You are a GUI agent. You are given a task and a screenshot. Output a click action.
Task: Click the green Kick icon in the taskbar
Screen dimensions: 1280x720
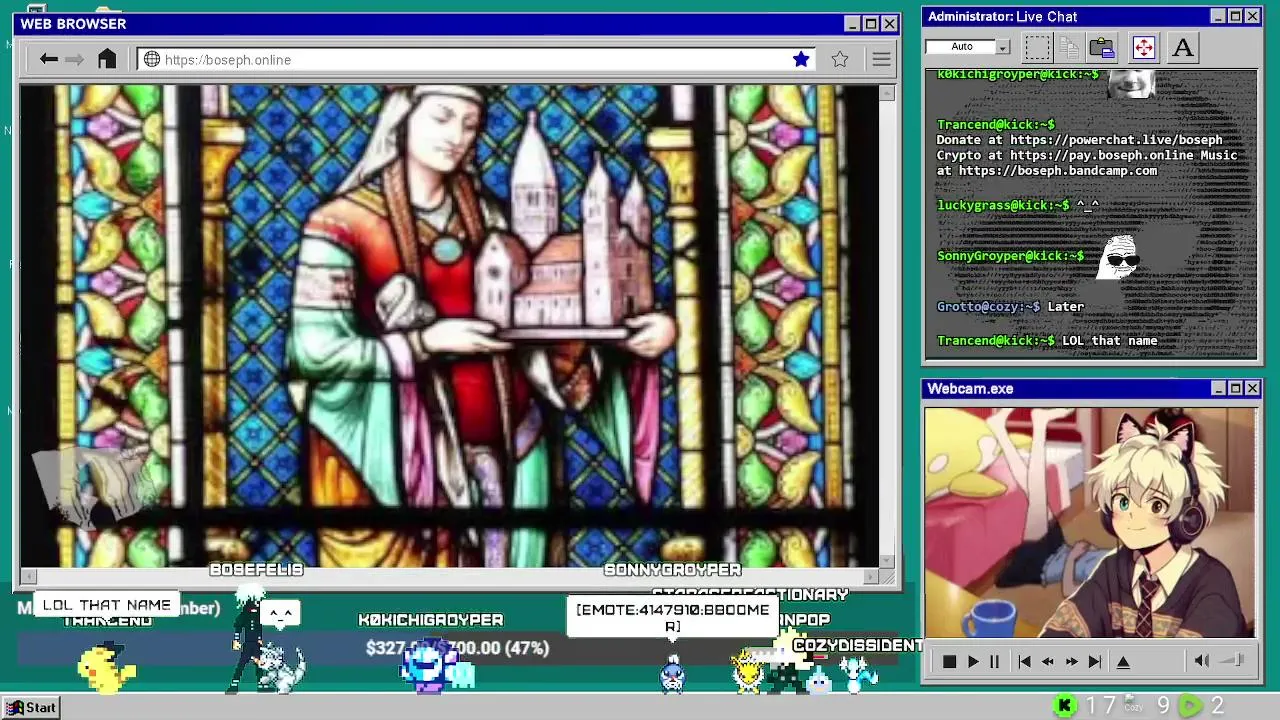1065,706
